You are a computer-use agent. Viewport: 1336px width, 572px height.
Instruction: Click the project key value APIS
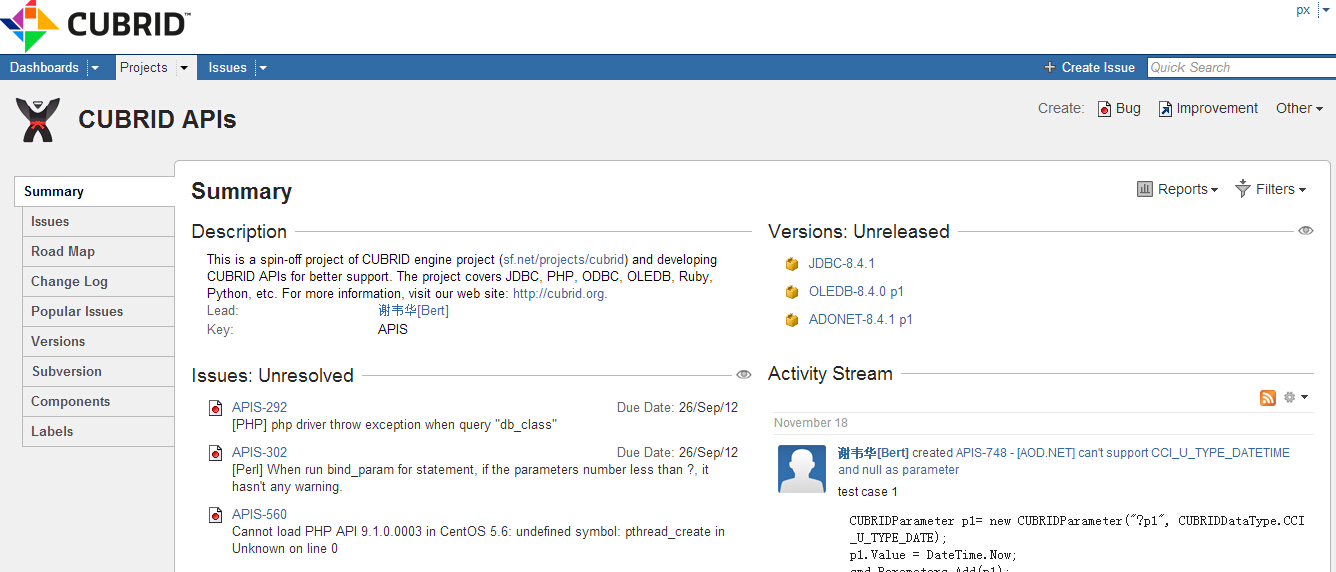click(393, 330)
